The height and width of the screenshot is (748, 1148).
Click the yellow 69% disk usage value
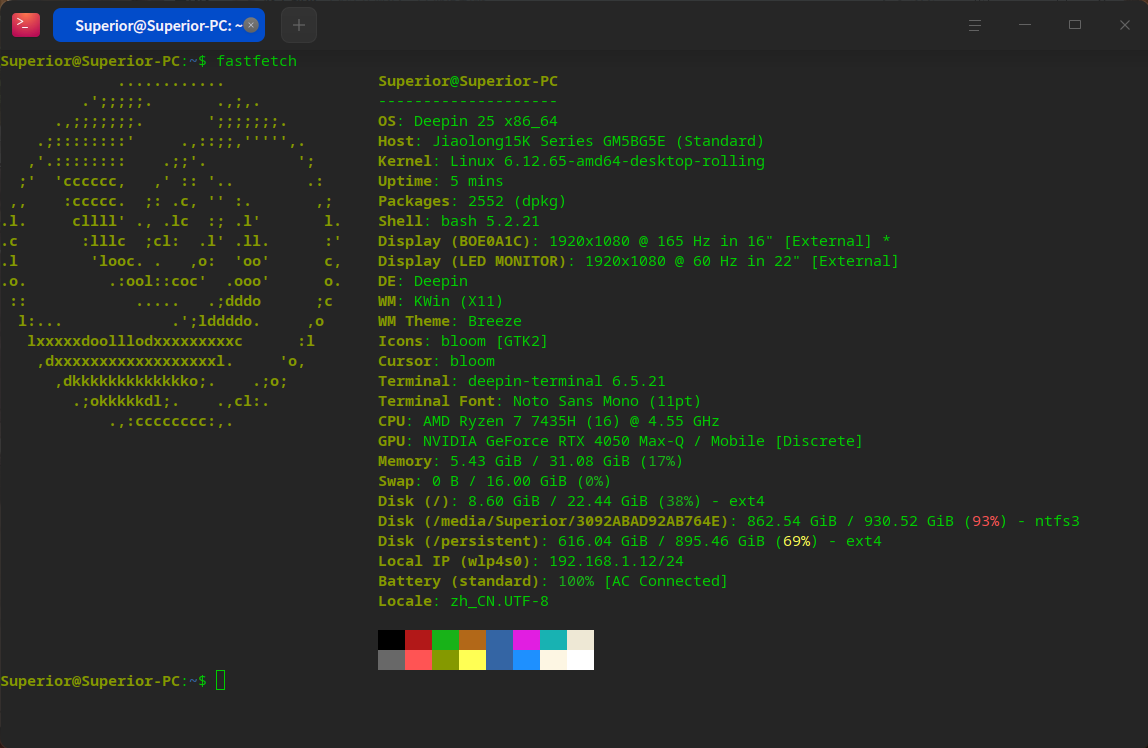coord(796,541)
